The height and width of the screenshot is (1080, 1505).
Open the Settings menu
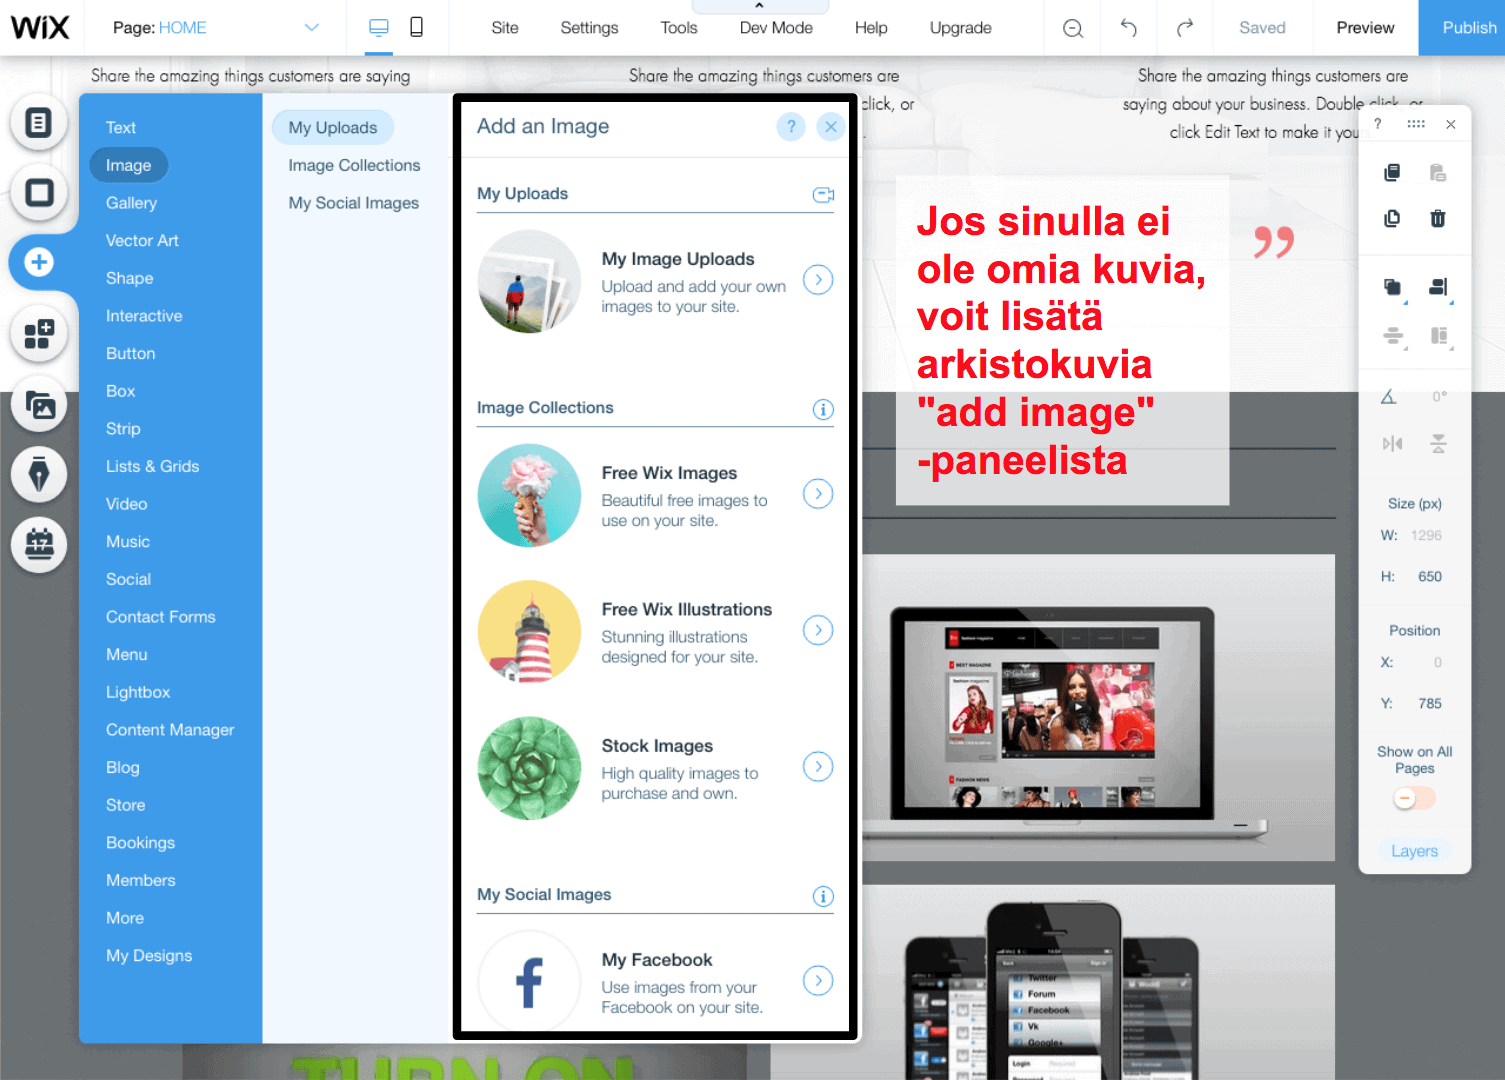589,28
